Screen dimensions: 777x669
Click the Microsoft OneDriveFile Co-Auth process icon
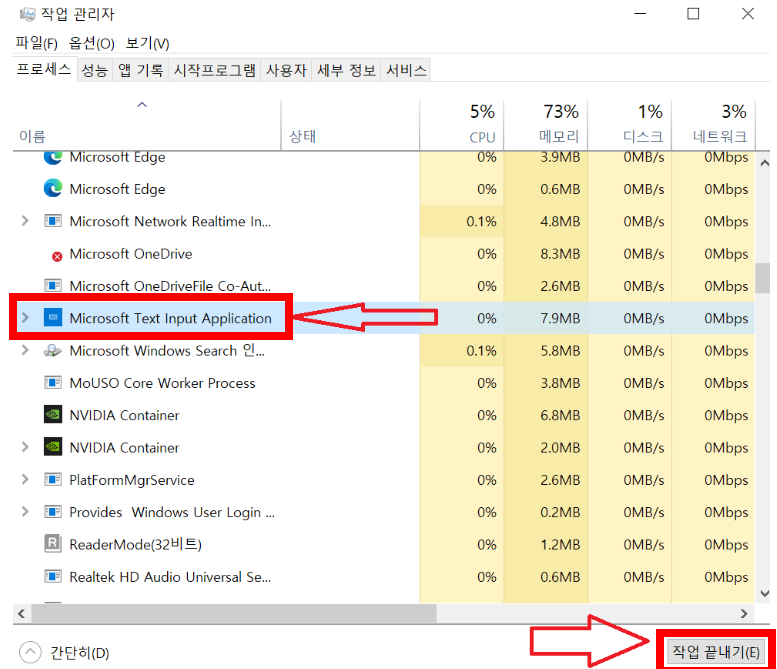point(53,287)
